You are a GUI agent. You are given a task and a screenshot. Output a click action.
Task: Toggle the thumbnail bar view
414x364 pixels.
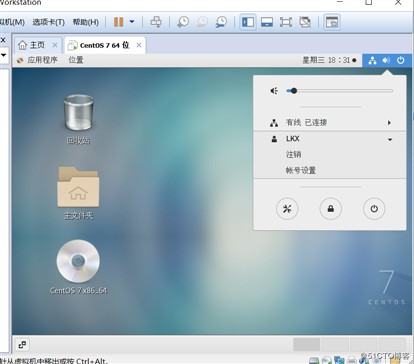pos(267,22)
